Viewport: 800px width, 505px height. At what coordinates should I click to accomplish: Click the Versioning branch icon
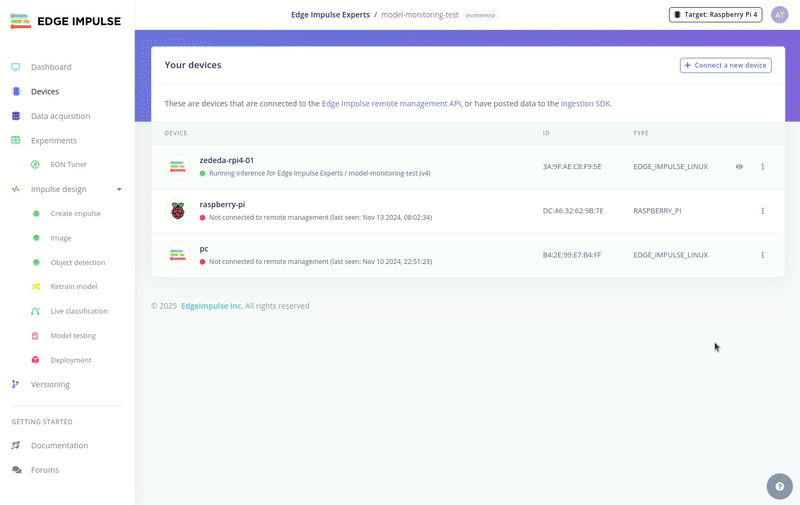point(15,385)
